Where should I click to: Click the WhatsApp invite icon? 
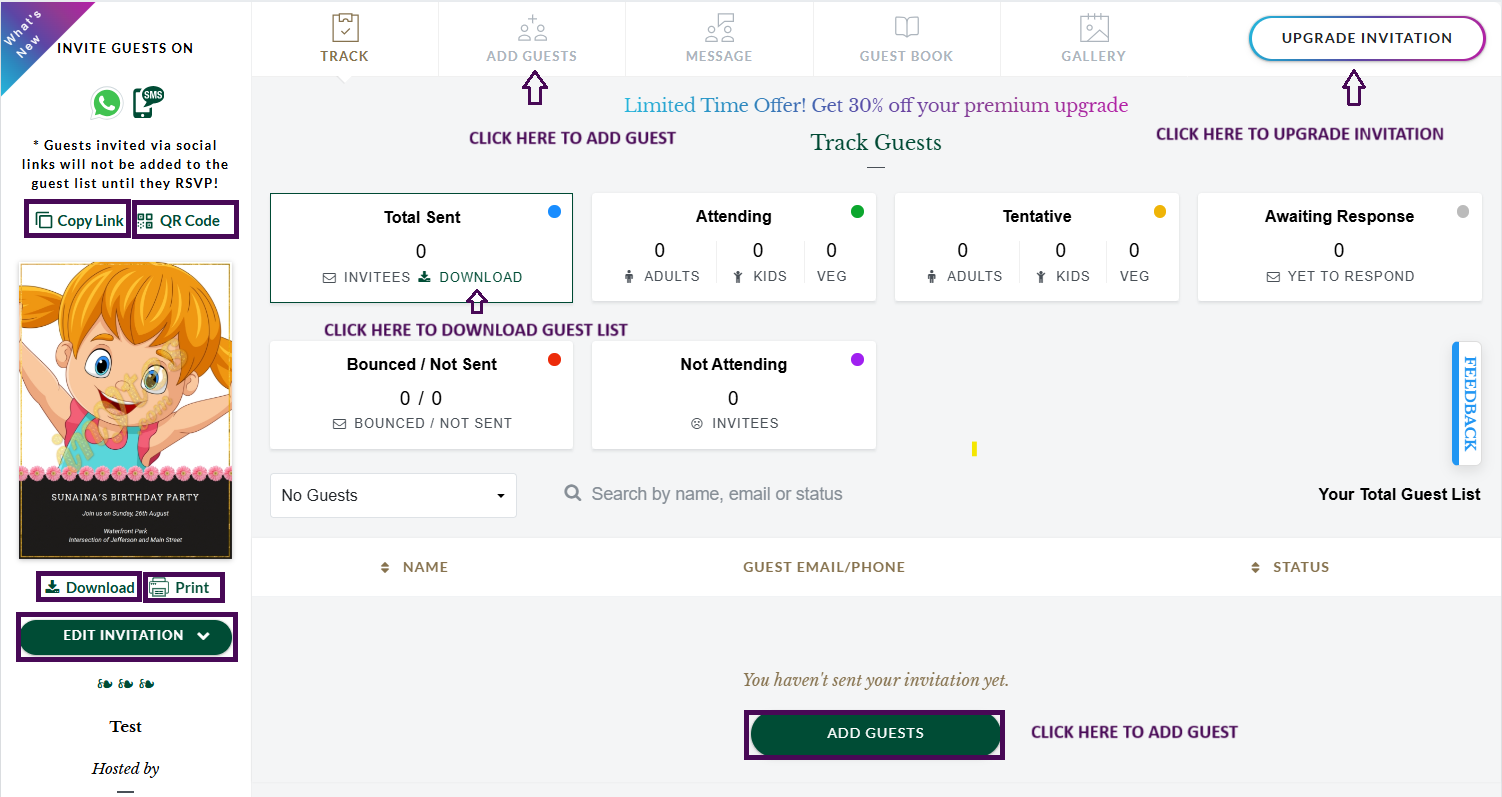click(106, 103)
